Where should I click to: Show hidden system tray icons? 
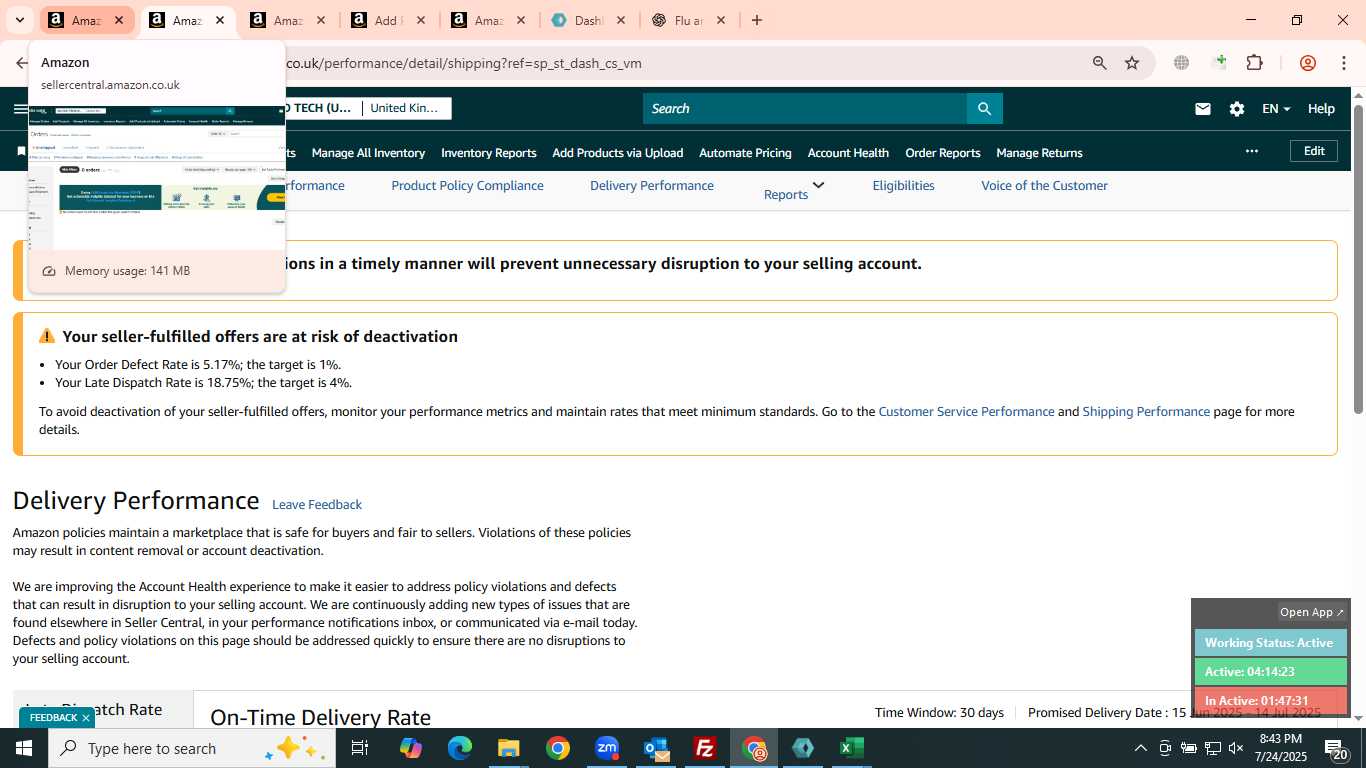coord(1140,748)
